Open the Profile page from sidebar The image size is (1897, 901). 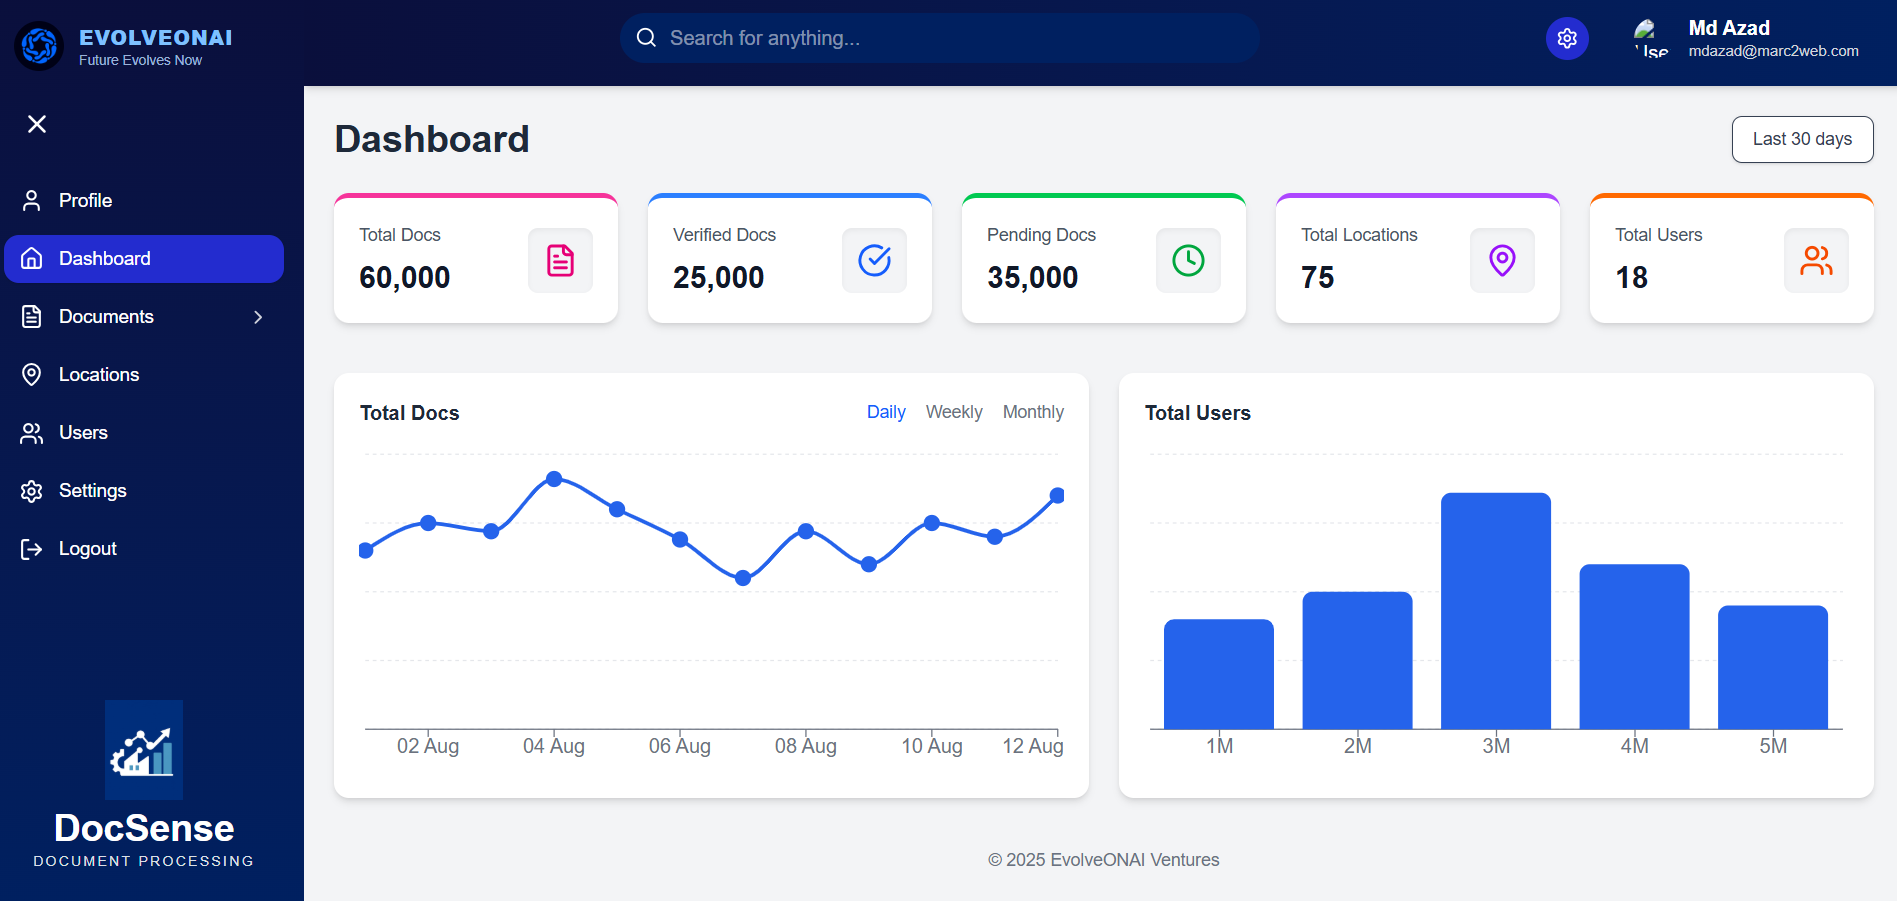[x=85, y=201]
